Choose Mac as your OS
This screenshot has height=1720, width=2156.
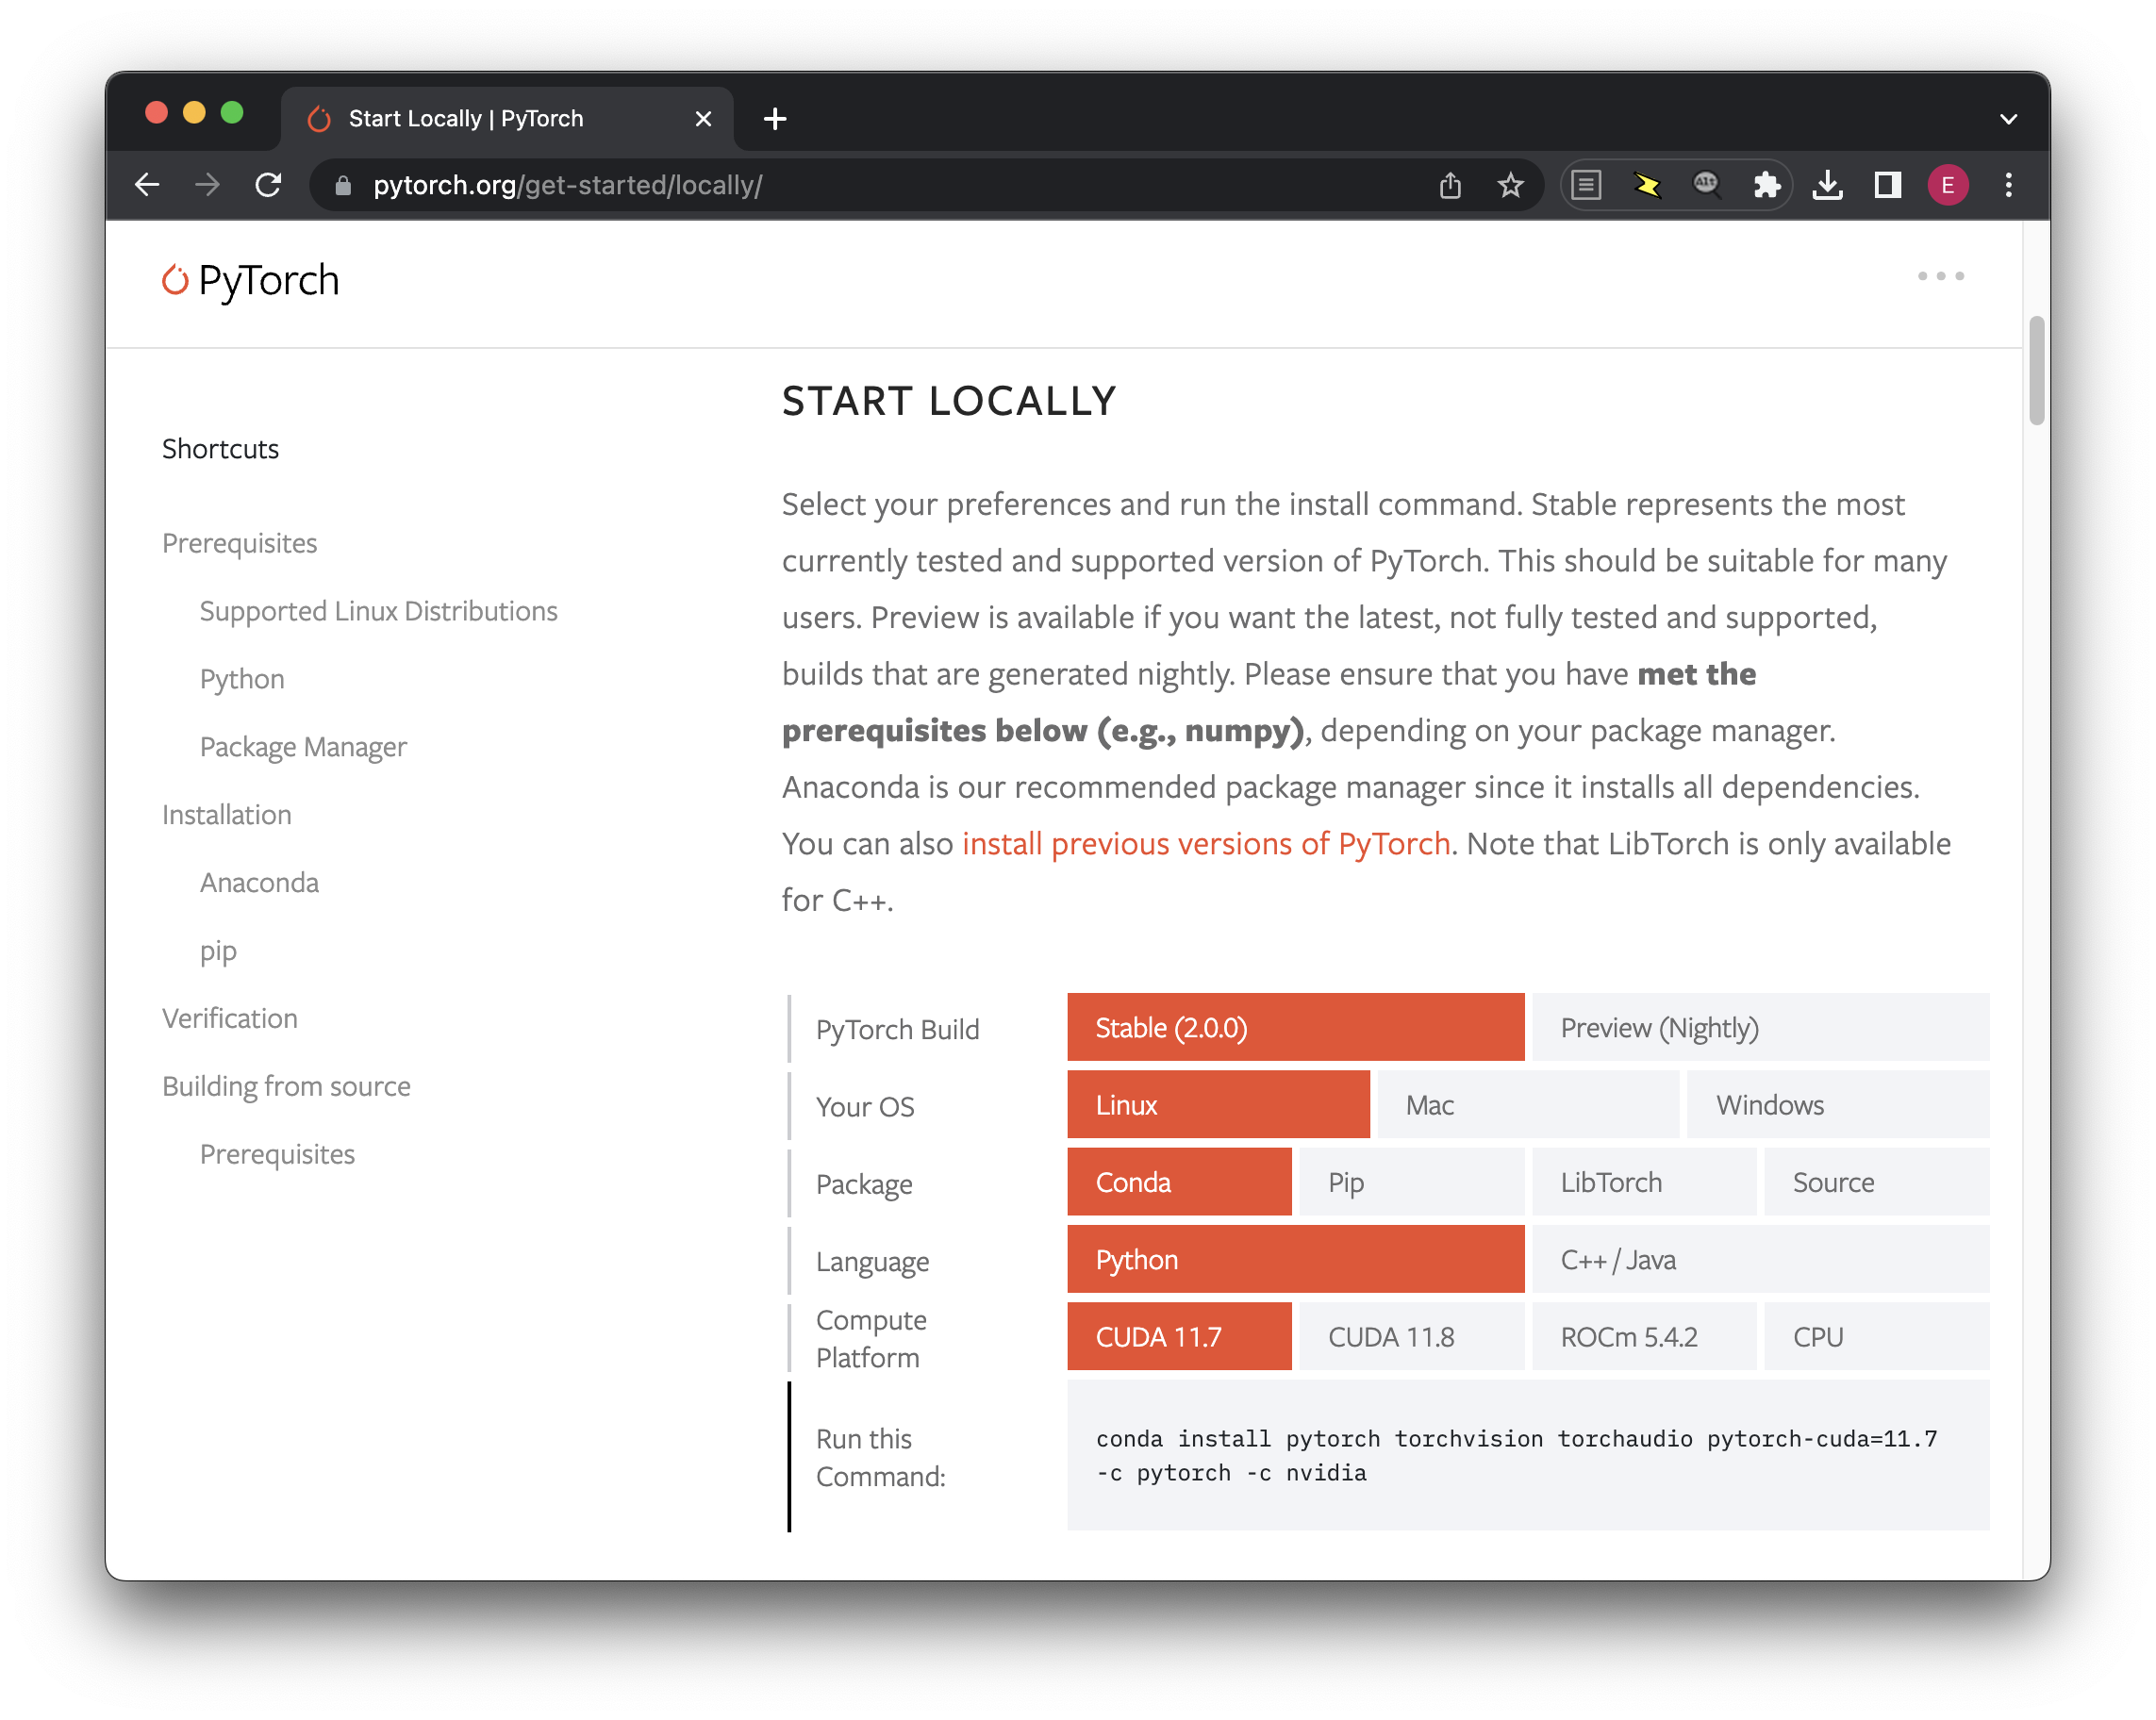[1528, 1104]
